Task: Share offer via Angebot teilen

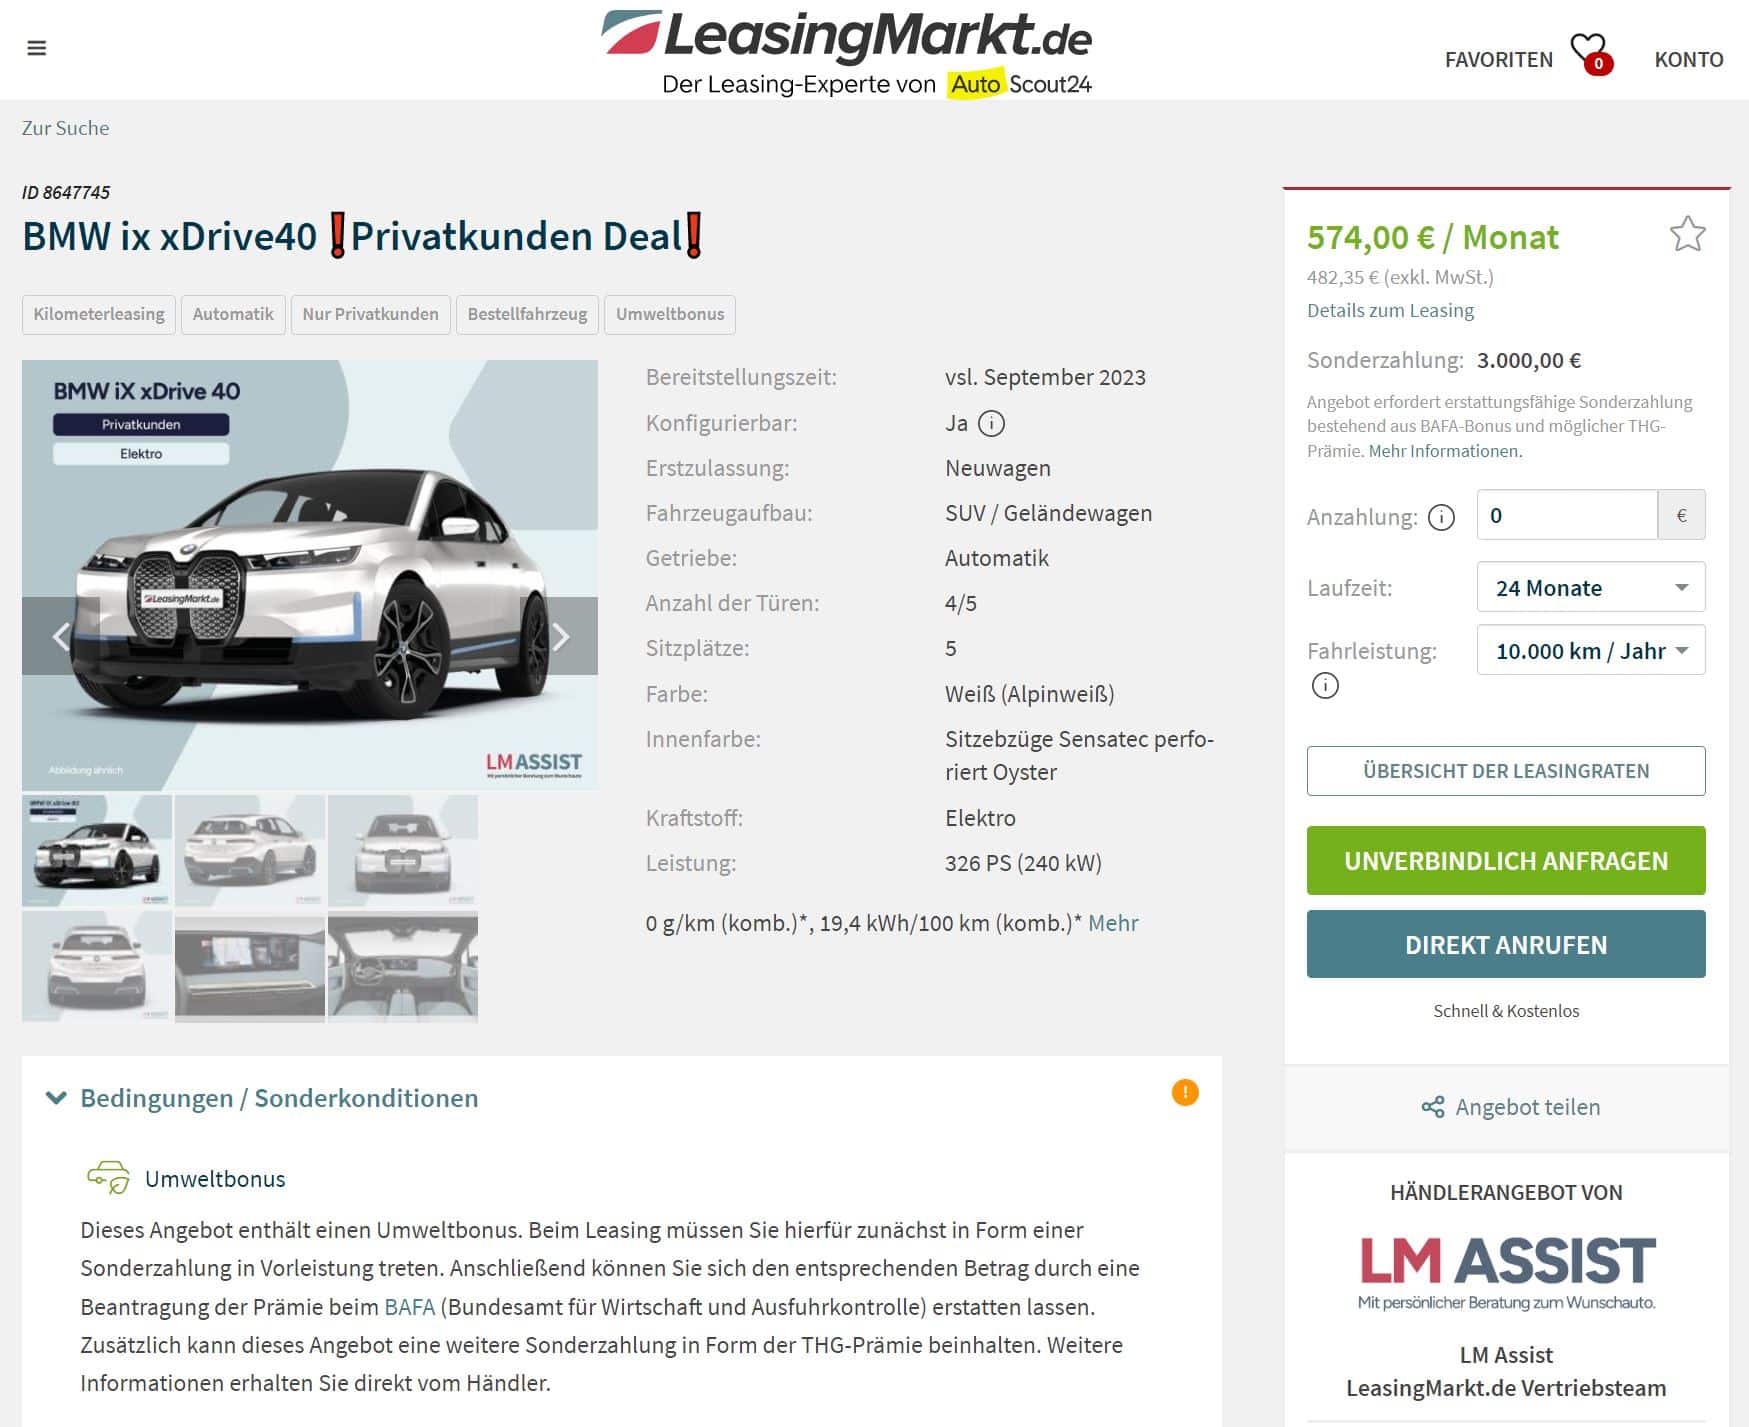Action: point(1510,1107)
